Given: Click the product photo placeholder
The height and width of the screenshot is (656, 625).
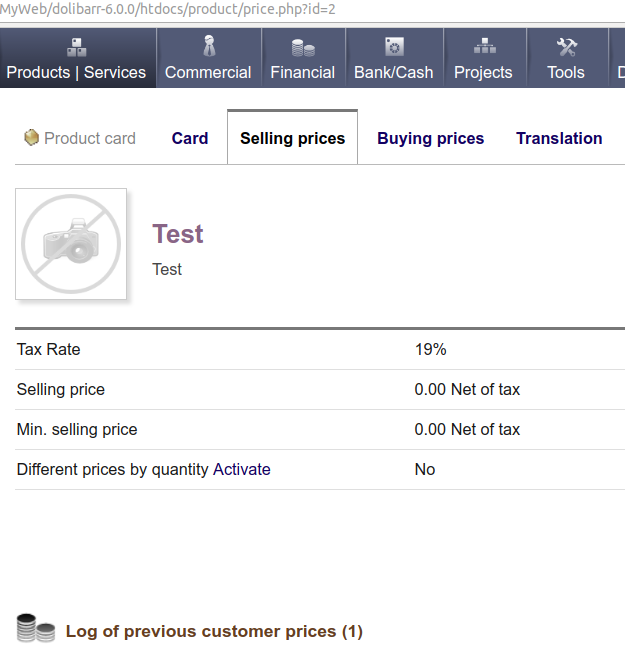Looking at the screenshot, I should 71,244.
